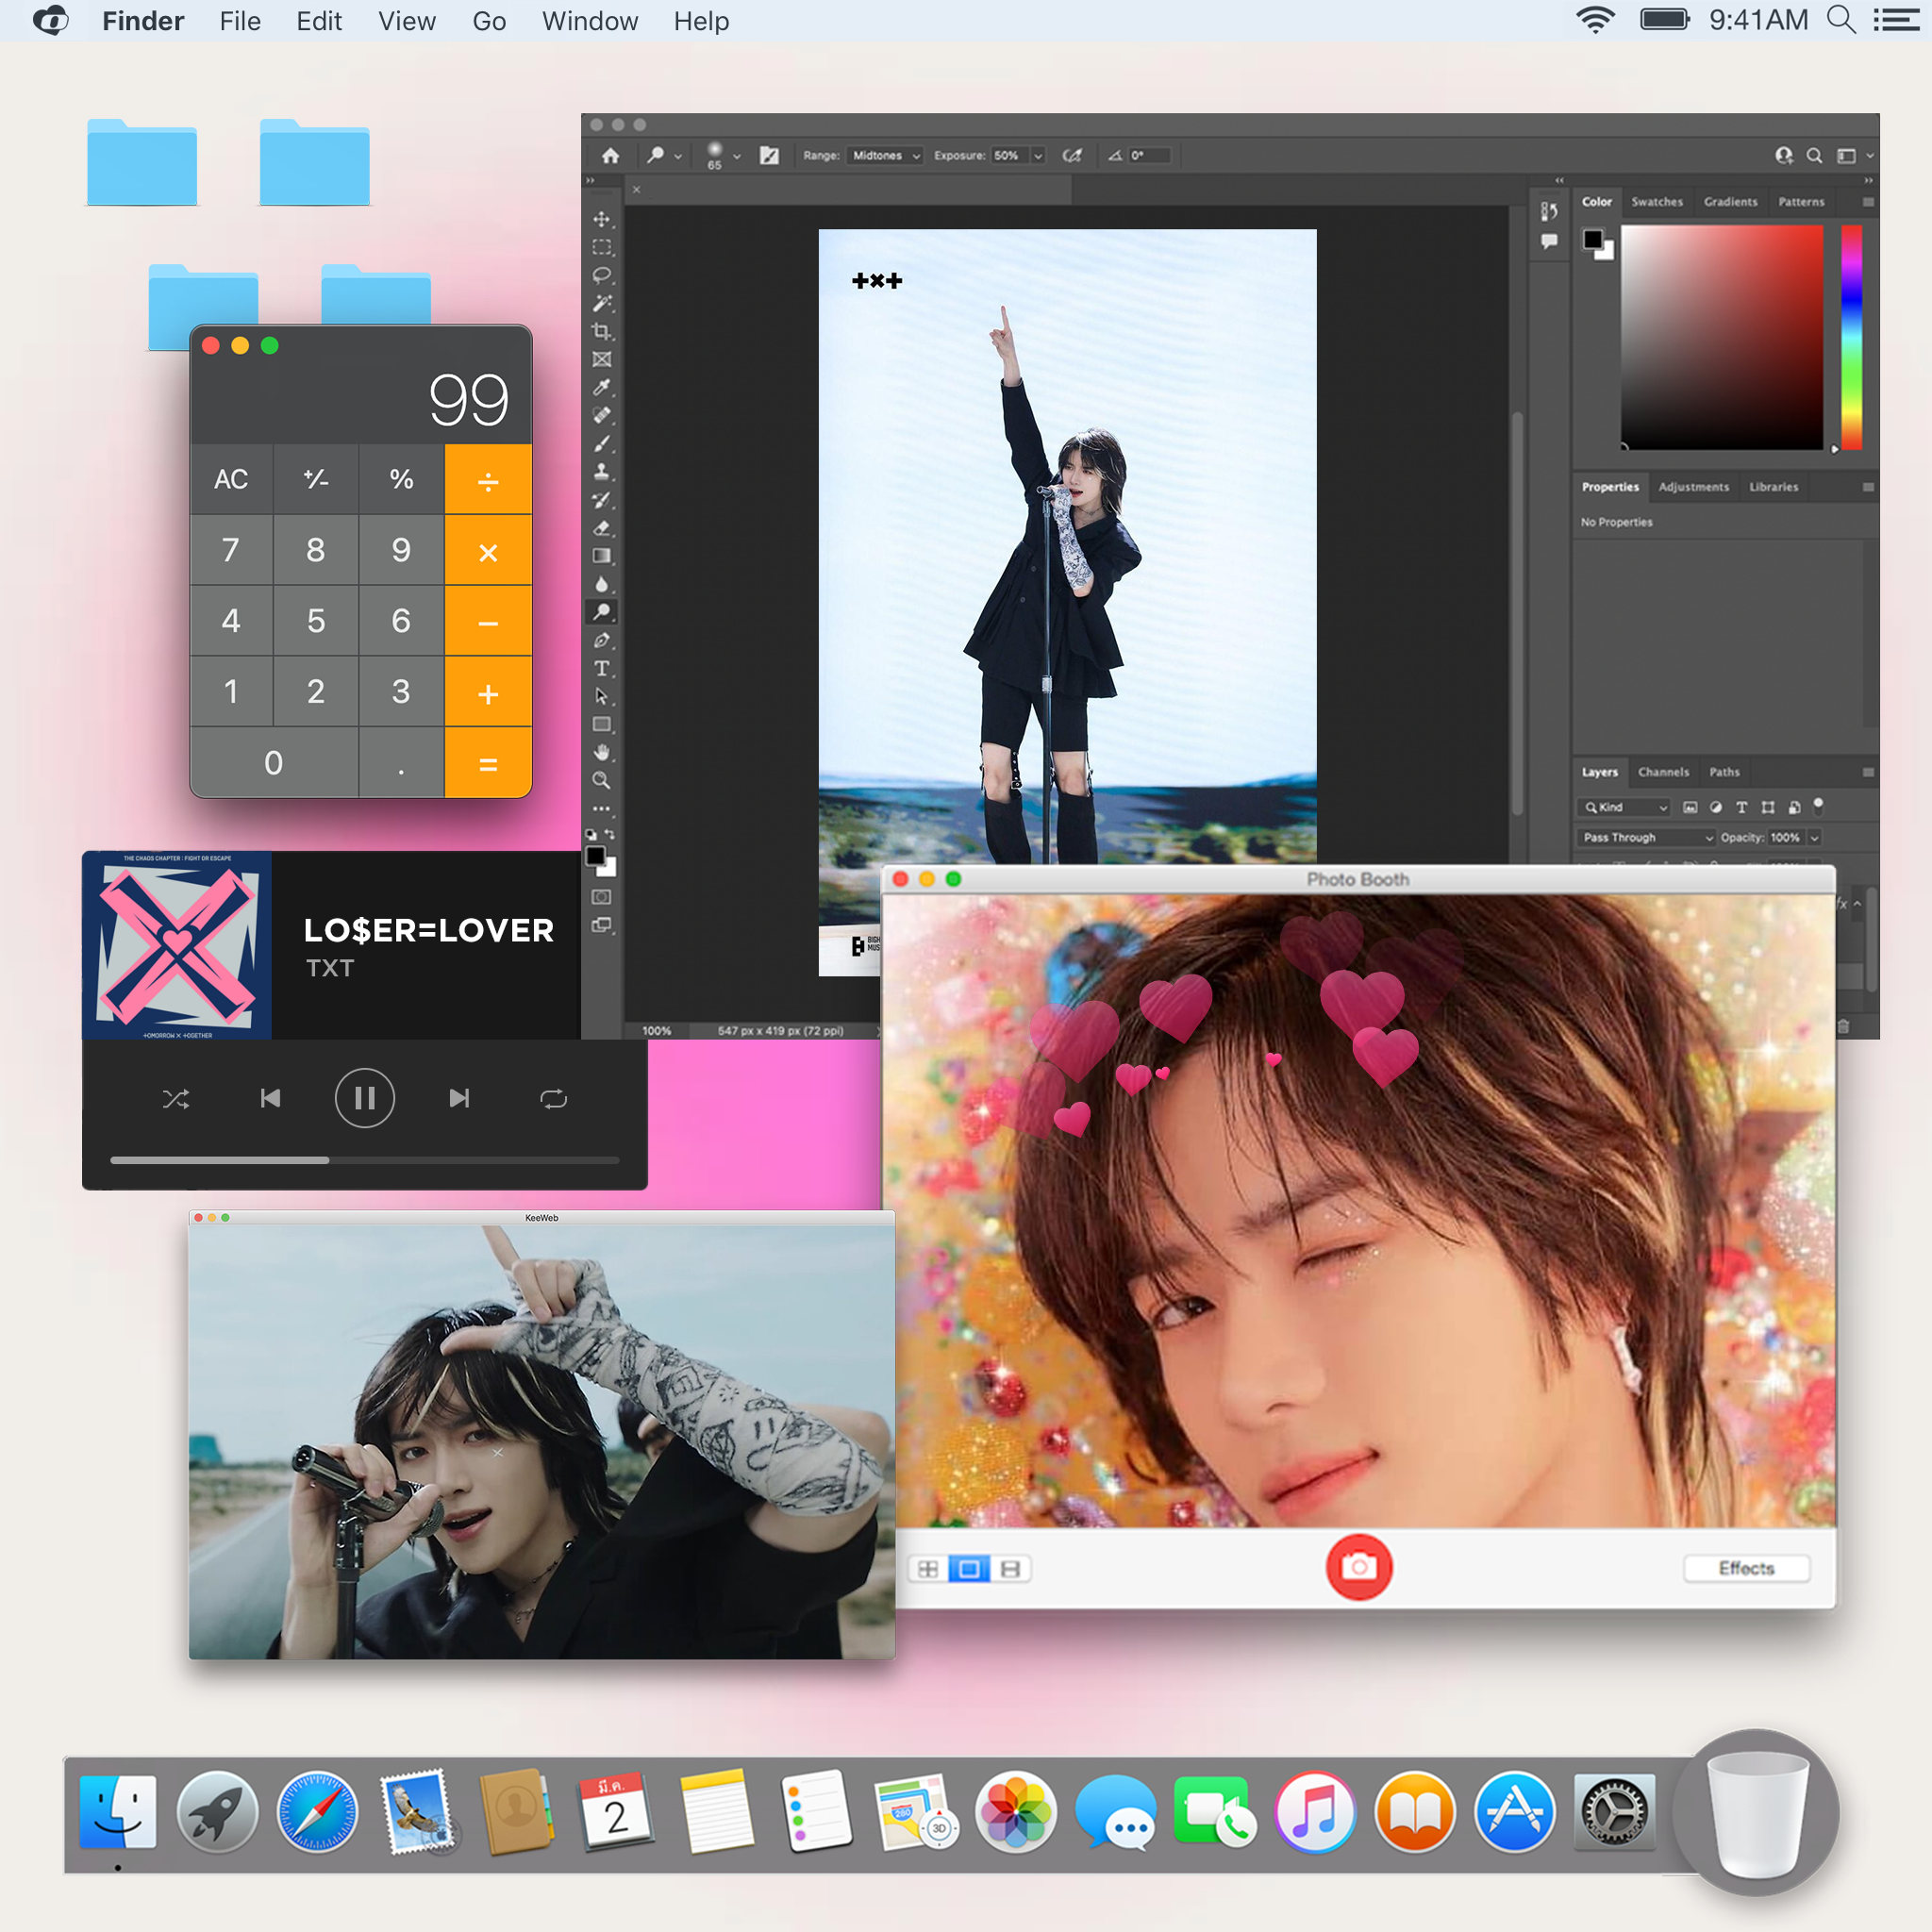
Task: Select the Clone Stamp tool
Action: 601,471
